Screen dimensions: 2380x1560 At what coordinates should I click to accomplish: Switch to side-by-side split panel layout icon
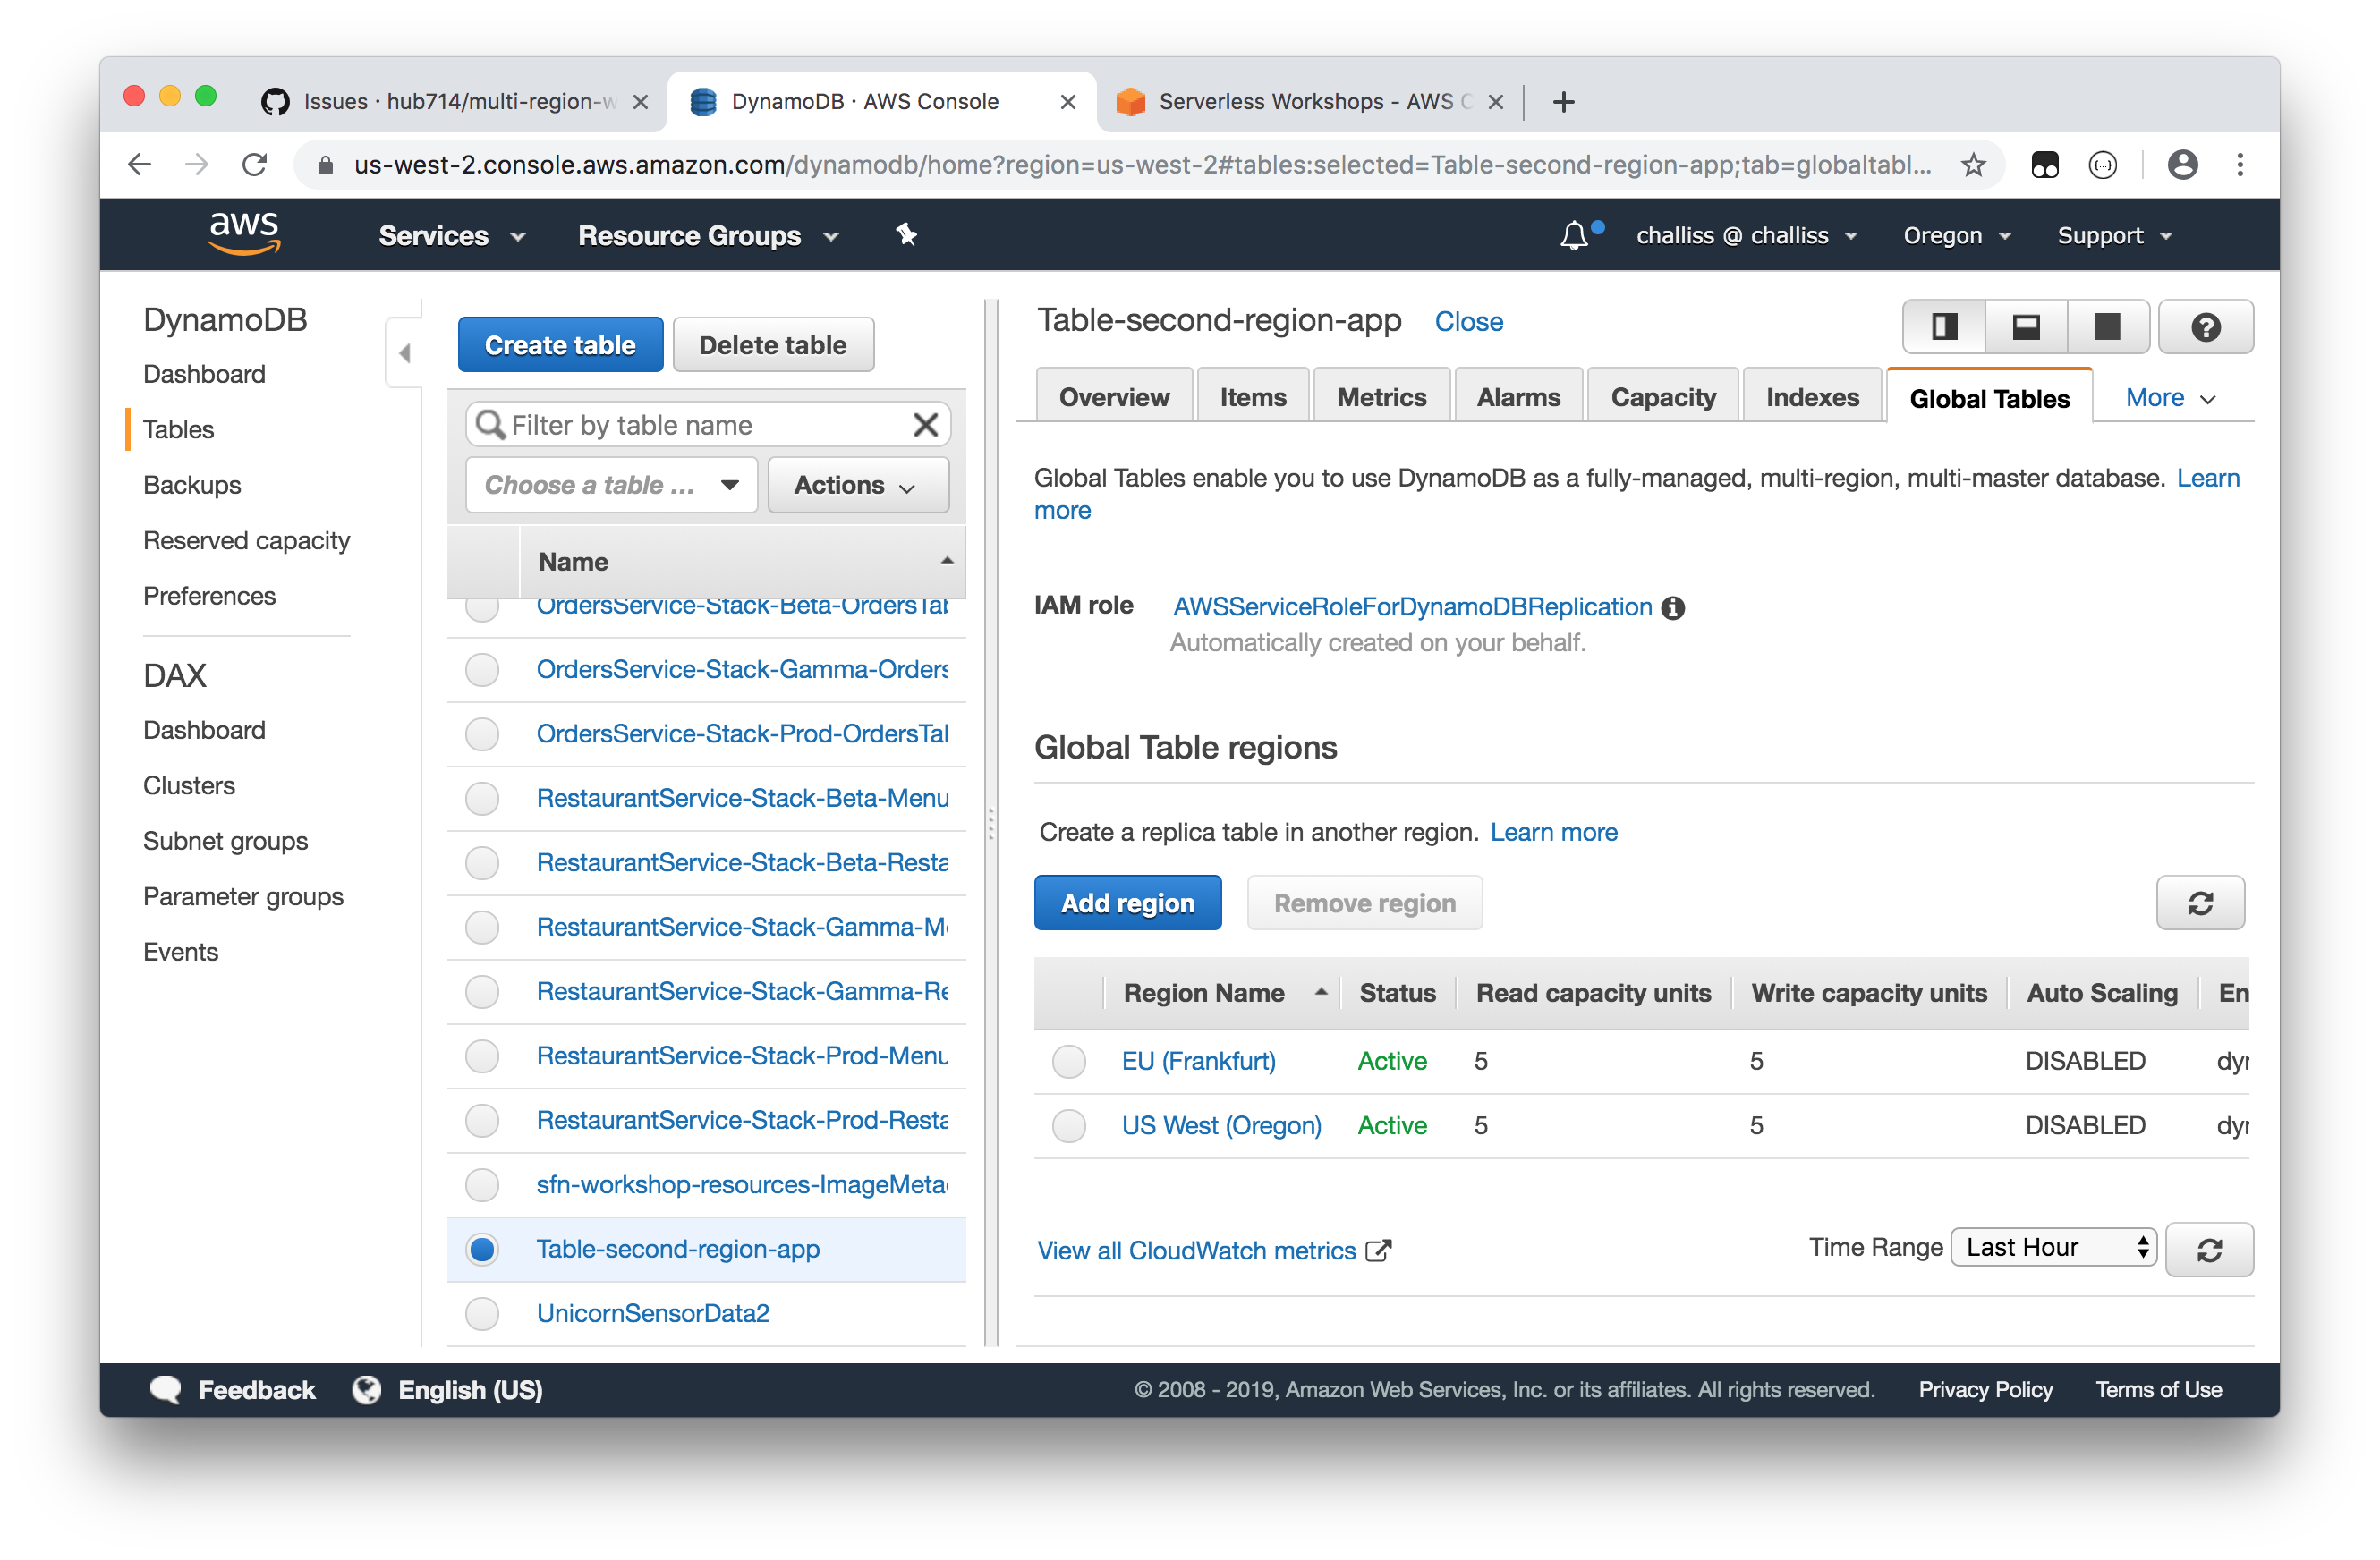click(1944, 327)
